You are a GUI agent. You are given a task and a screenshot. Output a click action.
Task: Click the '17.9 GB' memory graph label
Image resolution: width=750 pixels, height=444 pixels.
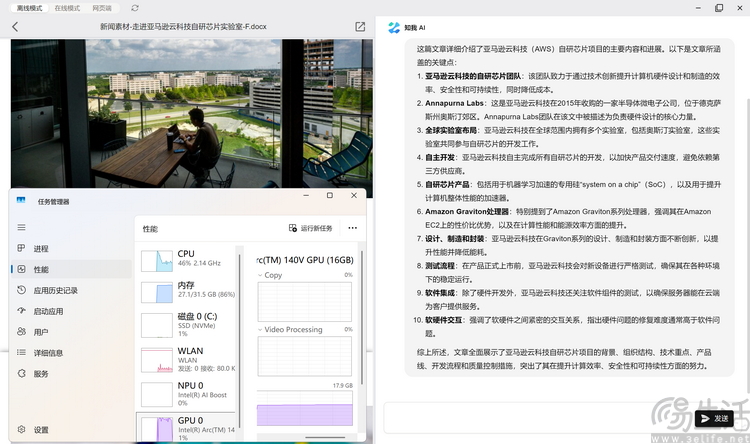(x=343, y=386)
